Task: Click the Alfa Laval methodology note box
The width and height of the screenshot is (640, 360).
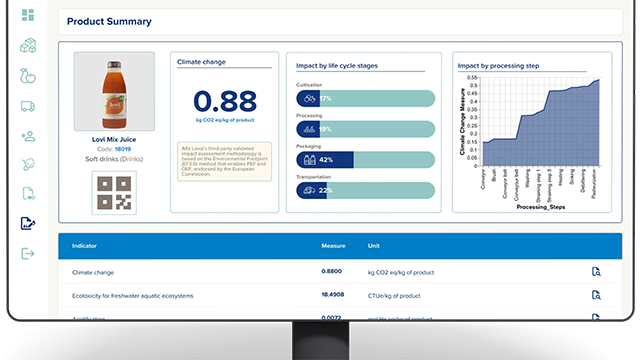Action: 224,161
